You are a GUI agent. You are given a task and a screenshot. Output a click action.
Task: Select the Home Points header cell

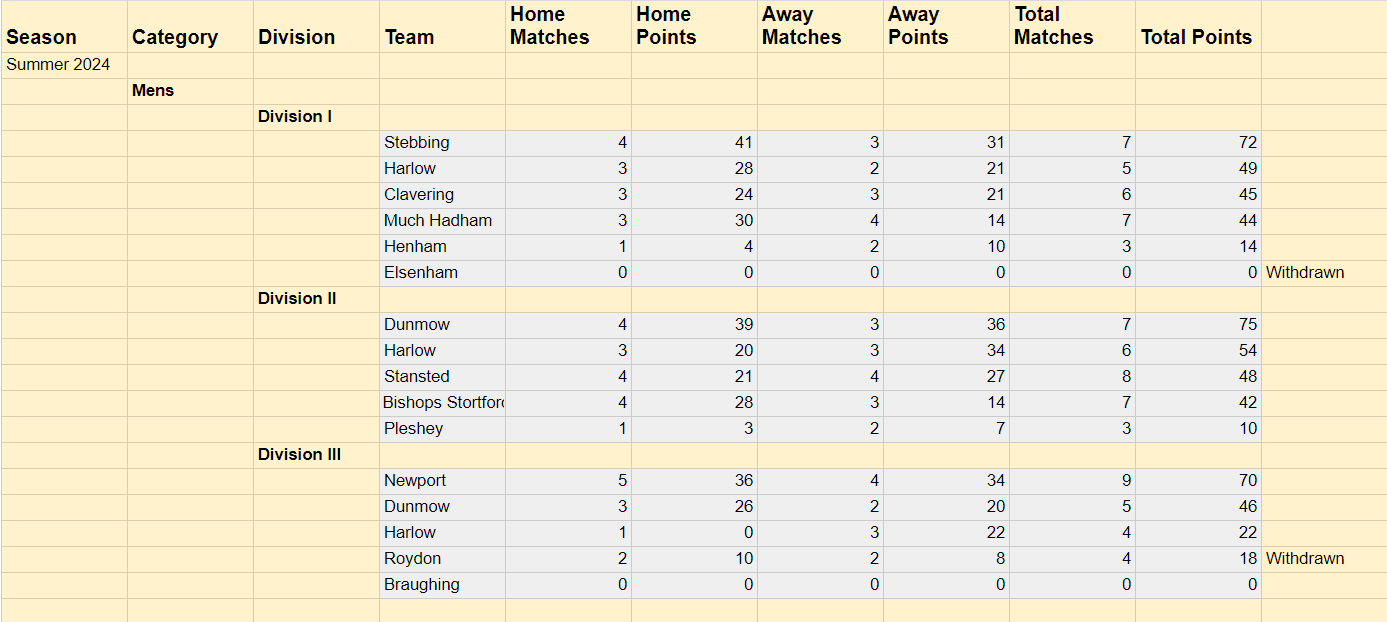pos(694,27)
